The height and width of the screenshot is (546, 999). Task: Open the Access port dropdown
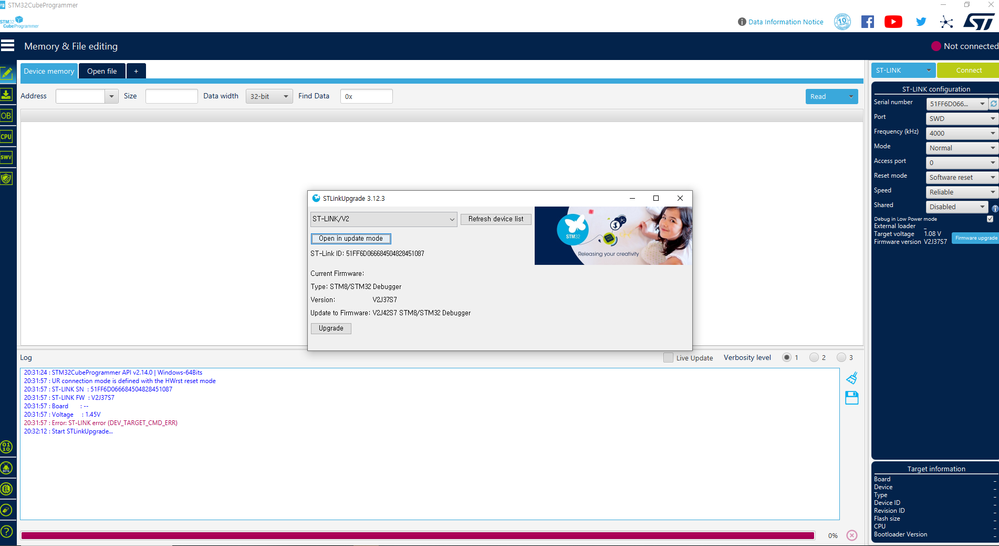pyautogui.click(x=962, y=162)
